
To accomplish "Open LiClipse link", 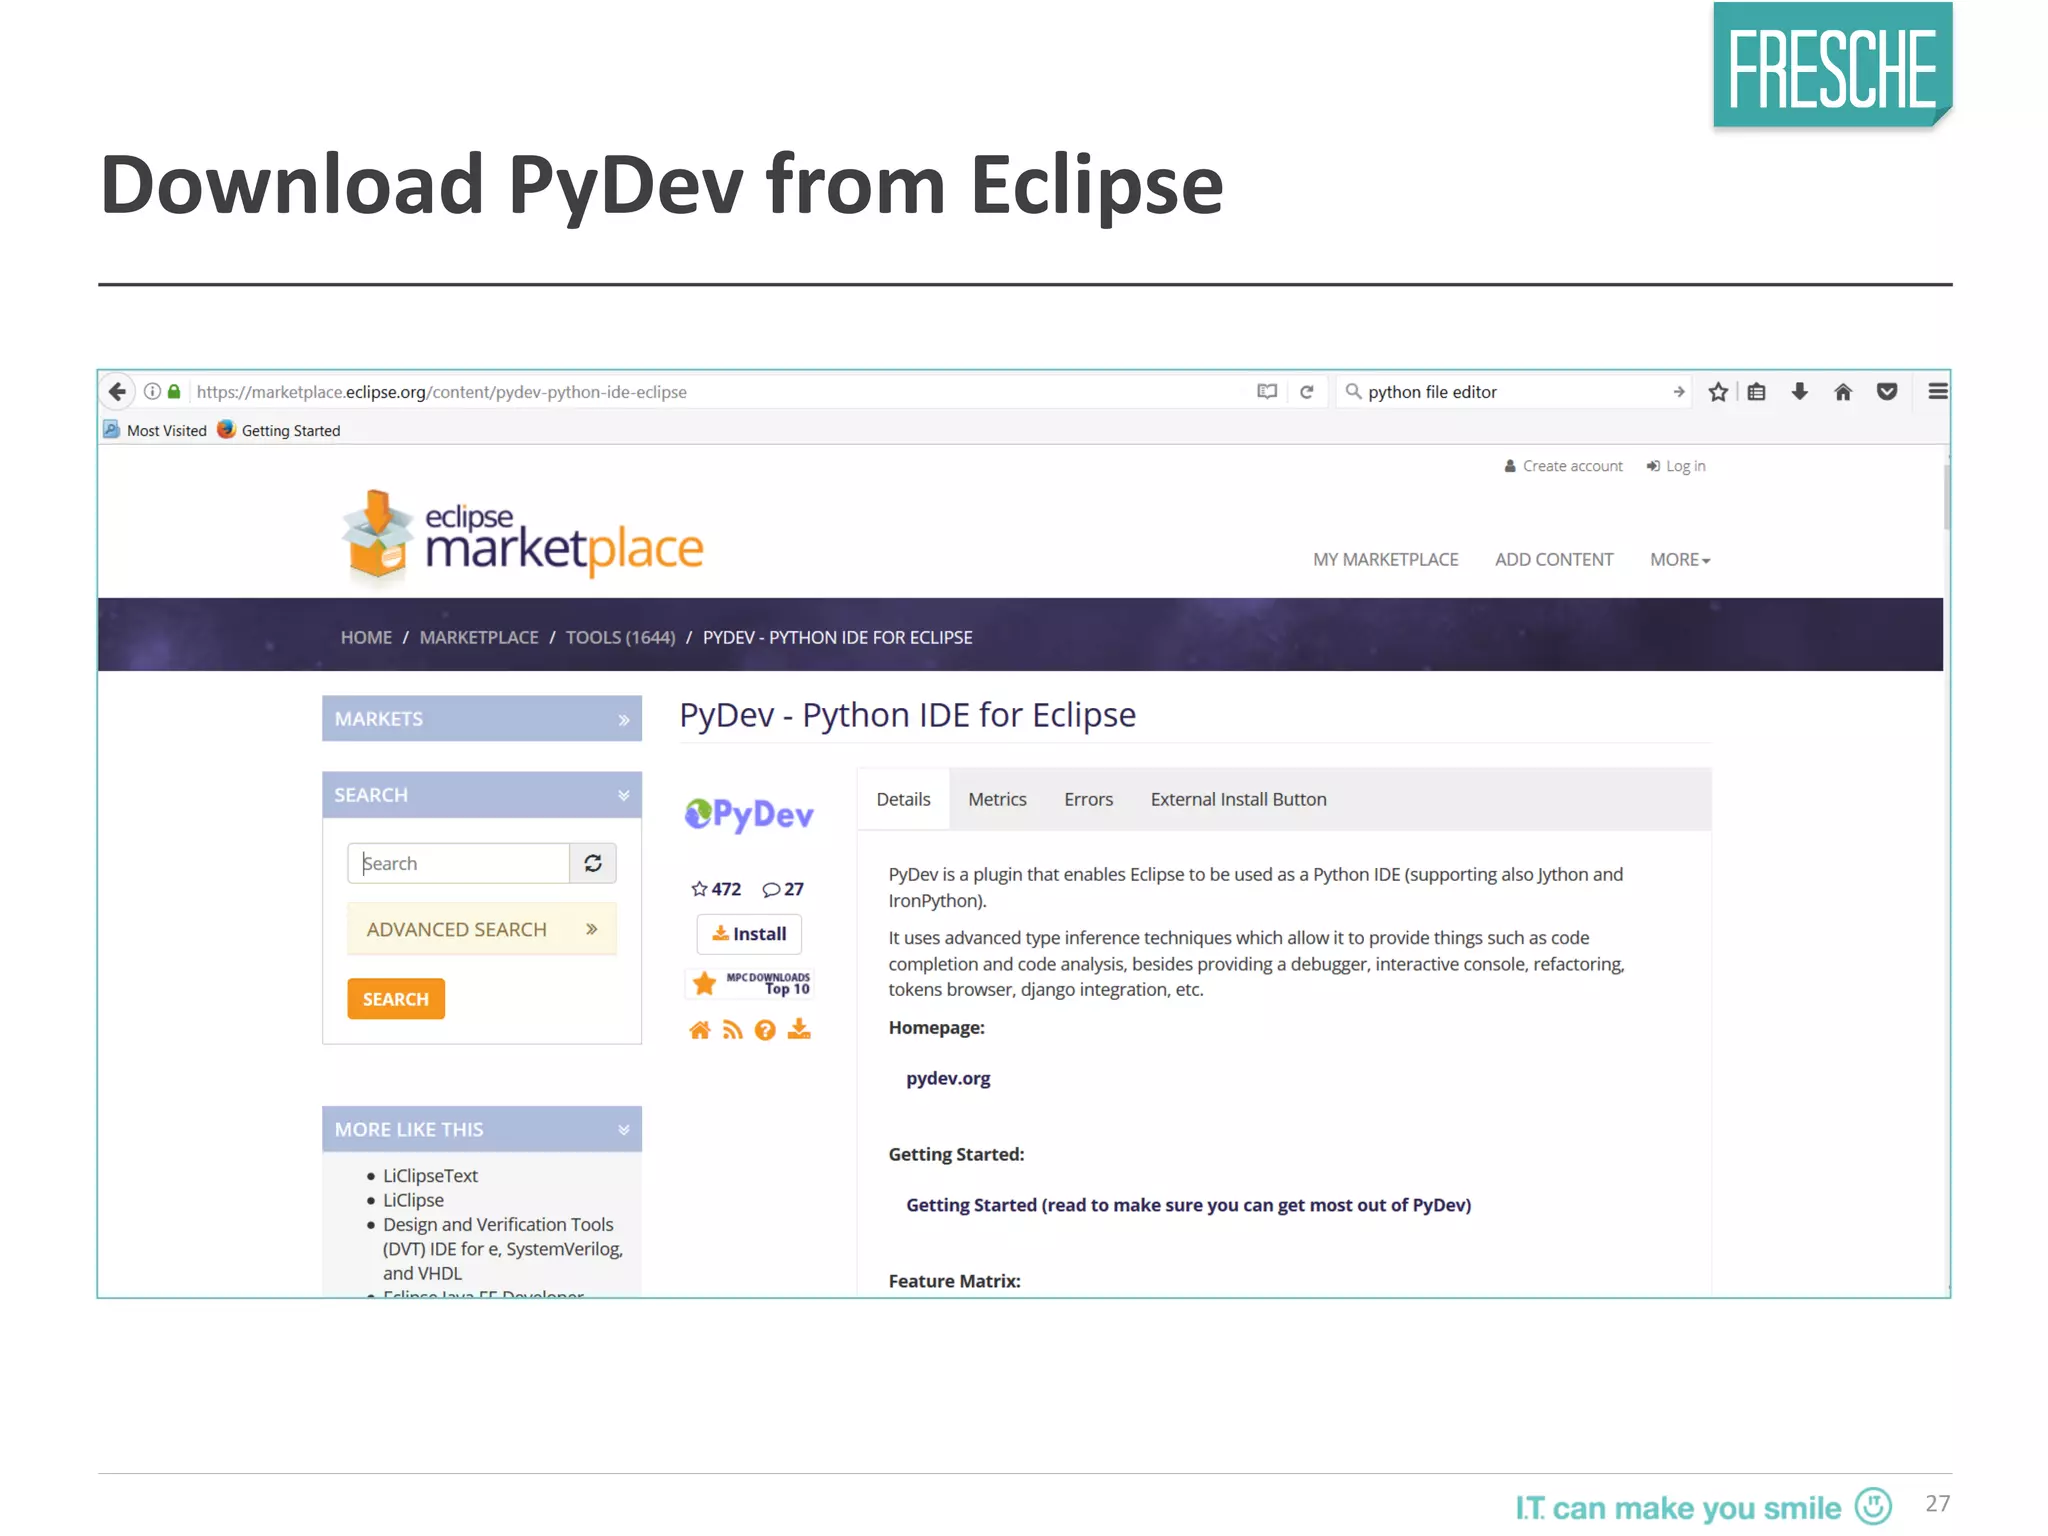I will pyautogui.click(x=413, y=1200).
